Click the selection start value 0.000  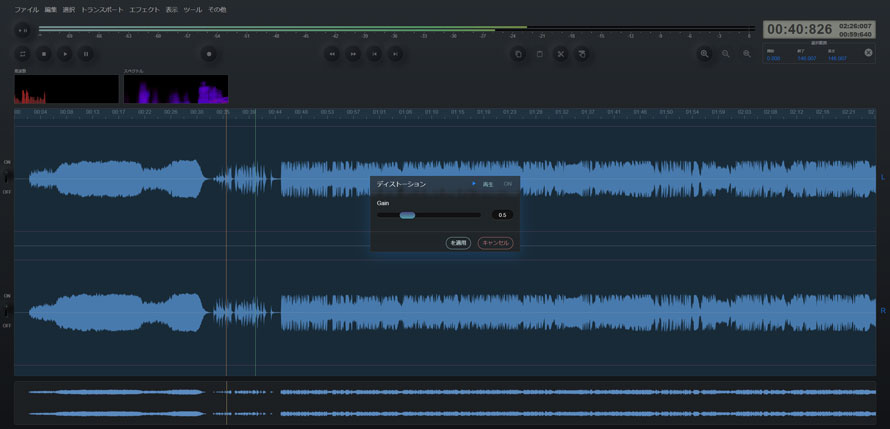(774, 58)
